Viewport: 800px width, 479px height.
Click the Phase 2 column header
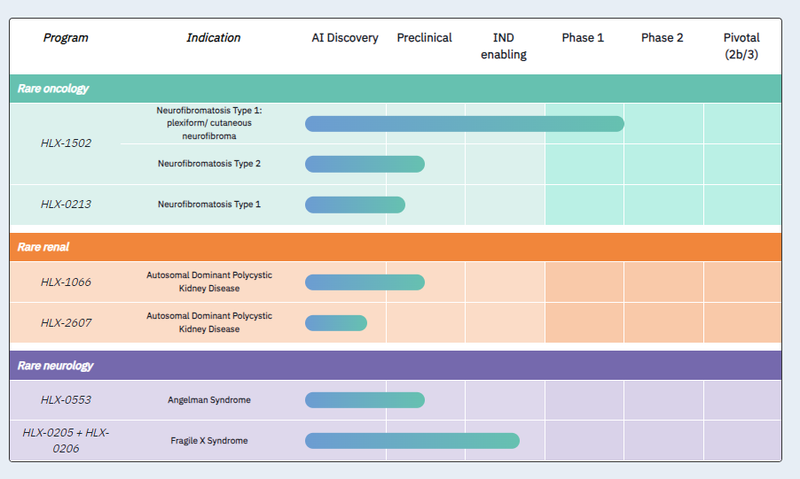click(x=662, y=38)
